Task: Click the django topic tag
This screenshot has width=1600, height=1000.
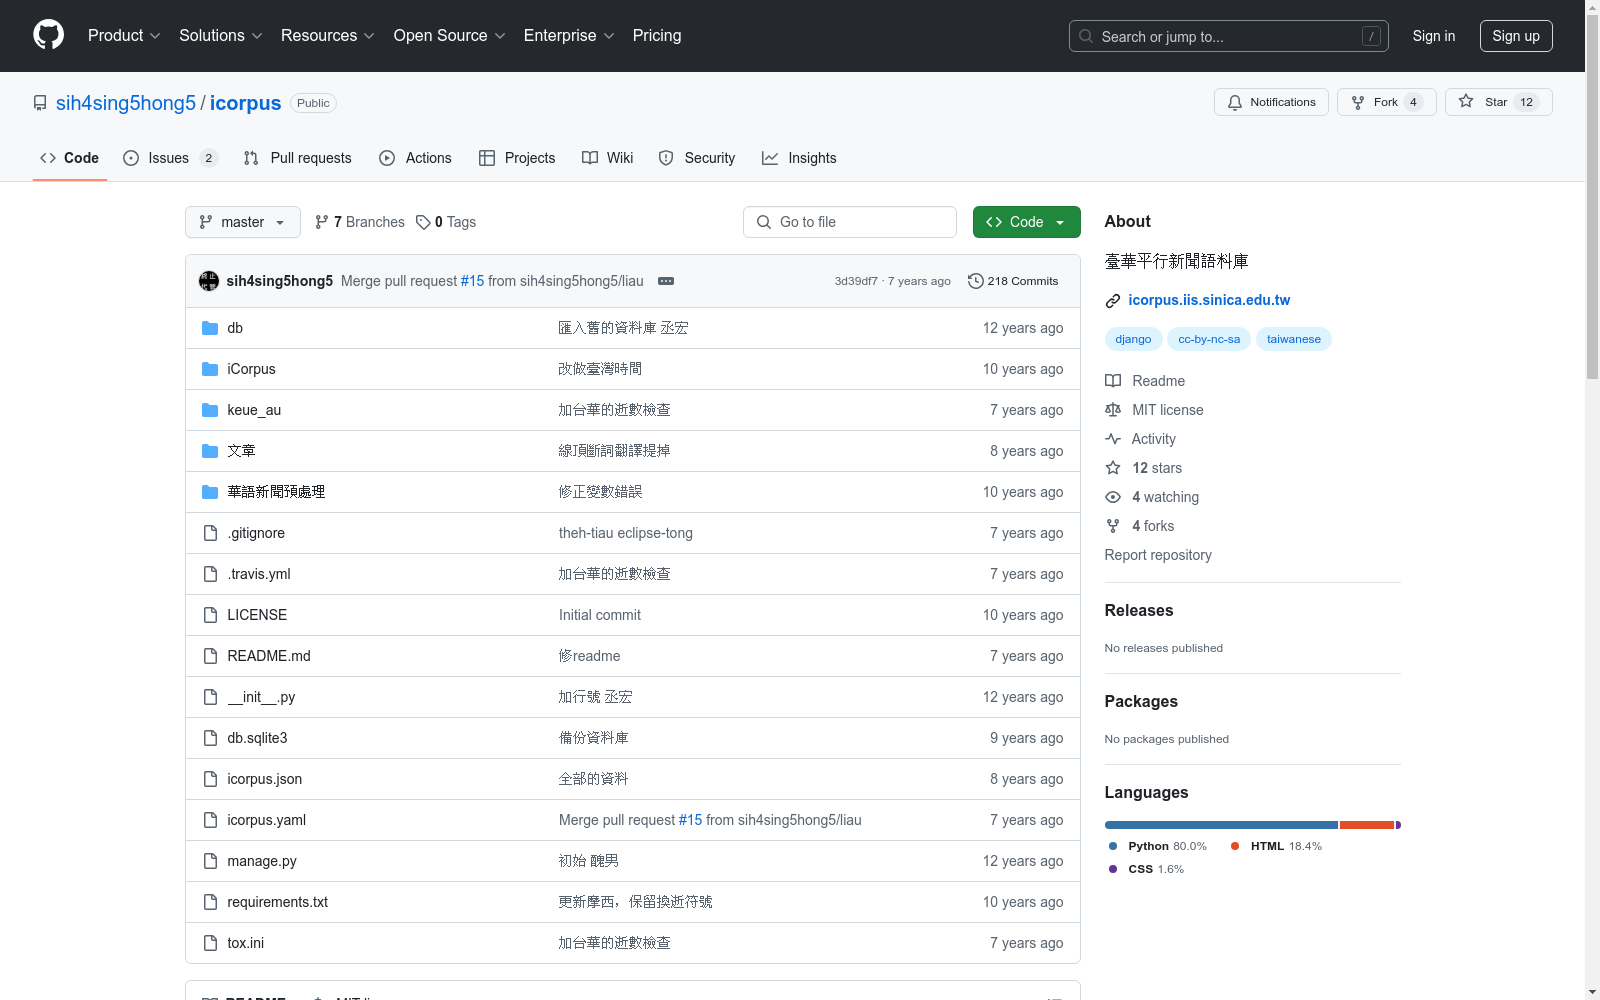Action: point(1133,339)
